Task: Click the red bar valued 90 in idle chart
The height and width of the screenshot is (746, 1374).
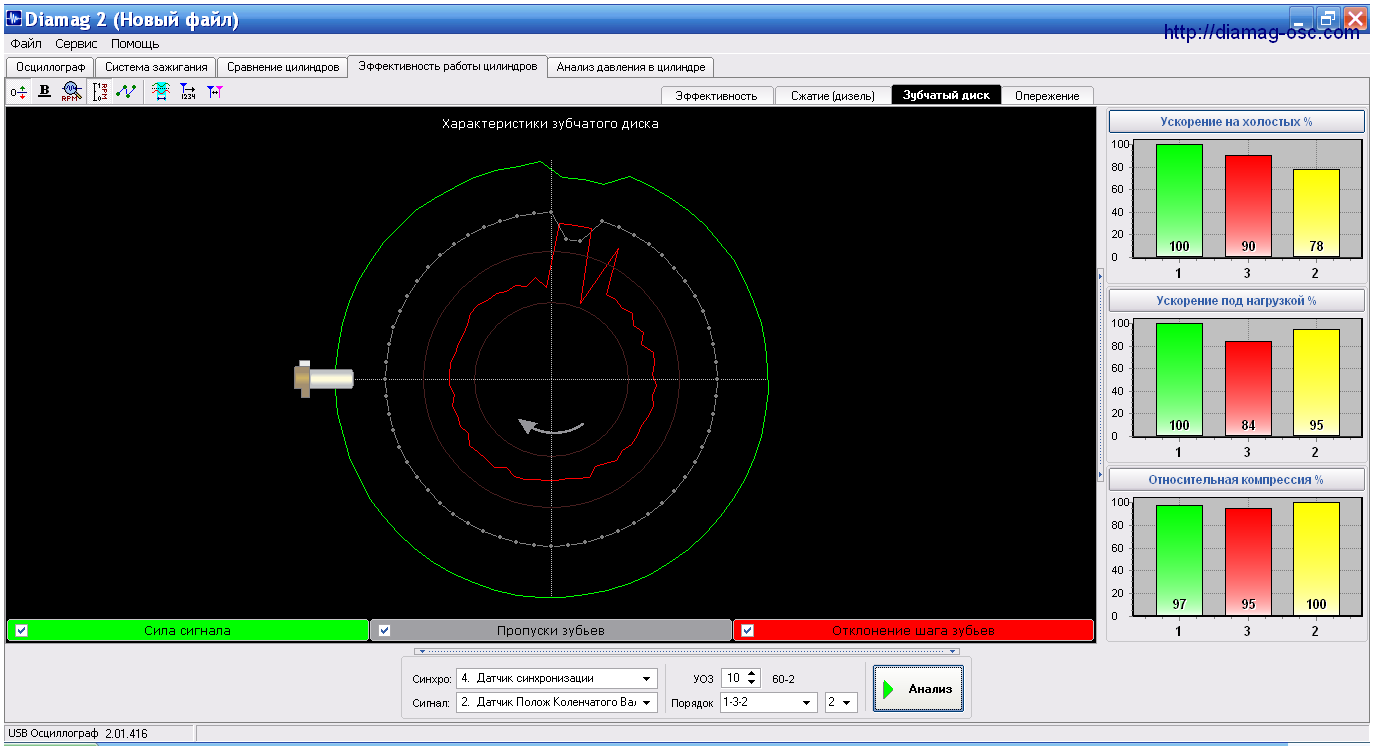Action: 1247,206
